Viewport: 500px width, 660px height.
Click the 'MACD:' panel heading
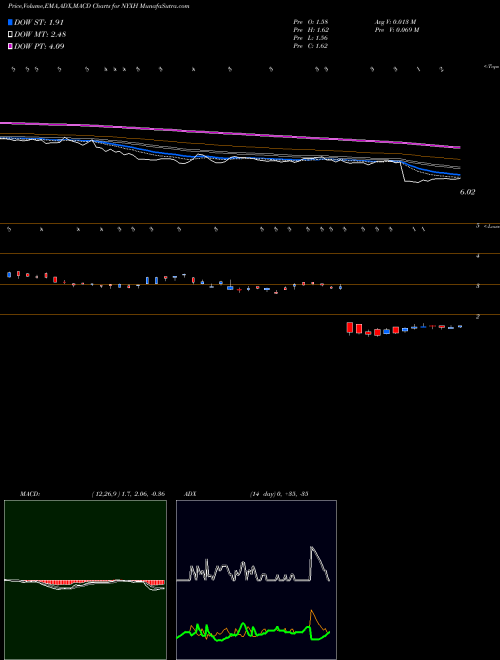click(x=30, y=494)
